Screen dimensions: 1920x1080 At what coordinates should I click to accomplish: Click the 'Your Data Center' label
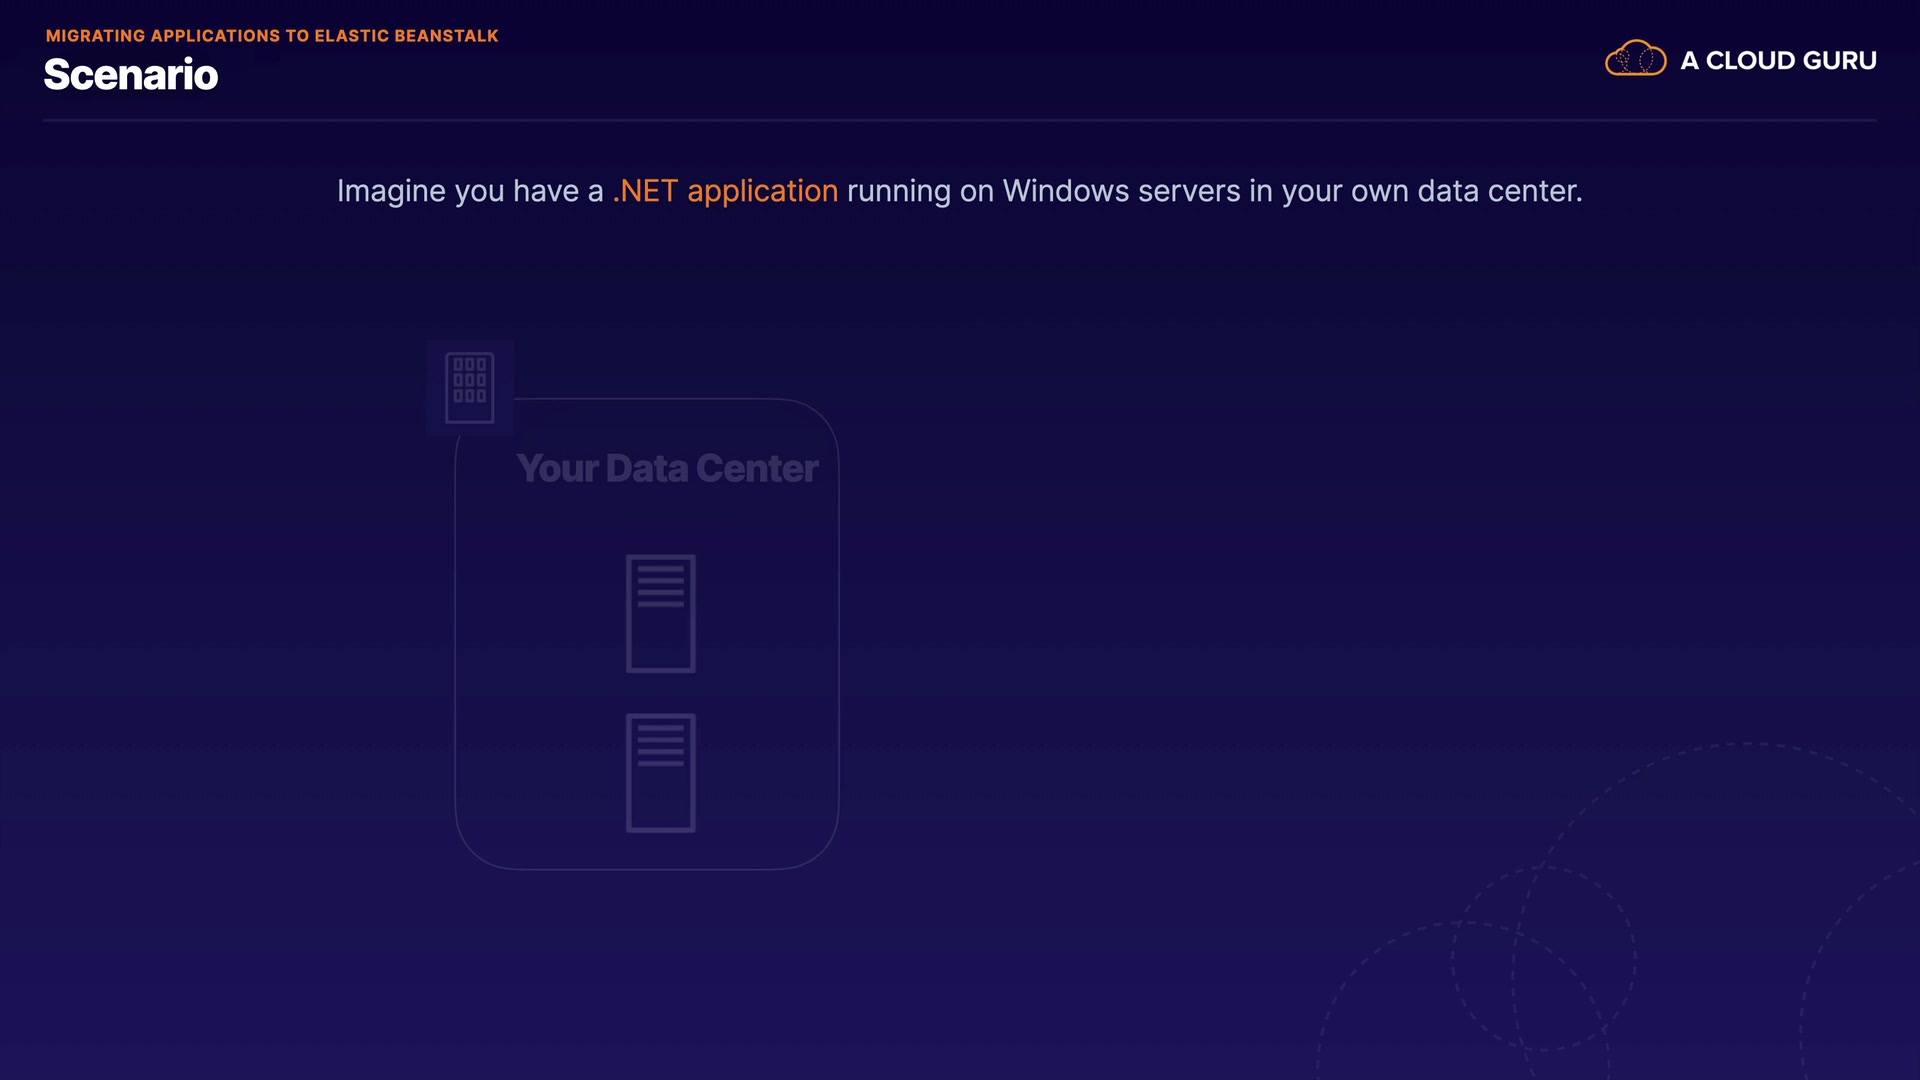click(x=667, y=468)
